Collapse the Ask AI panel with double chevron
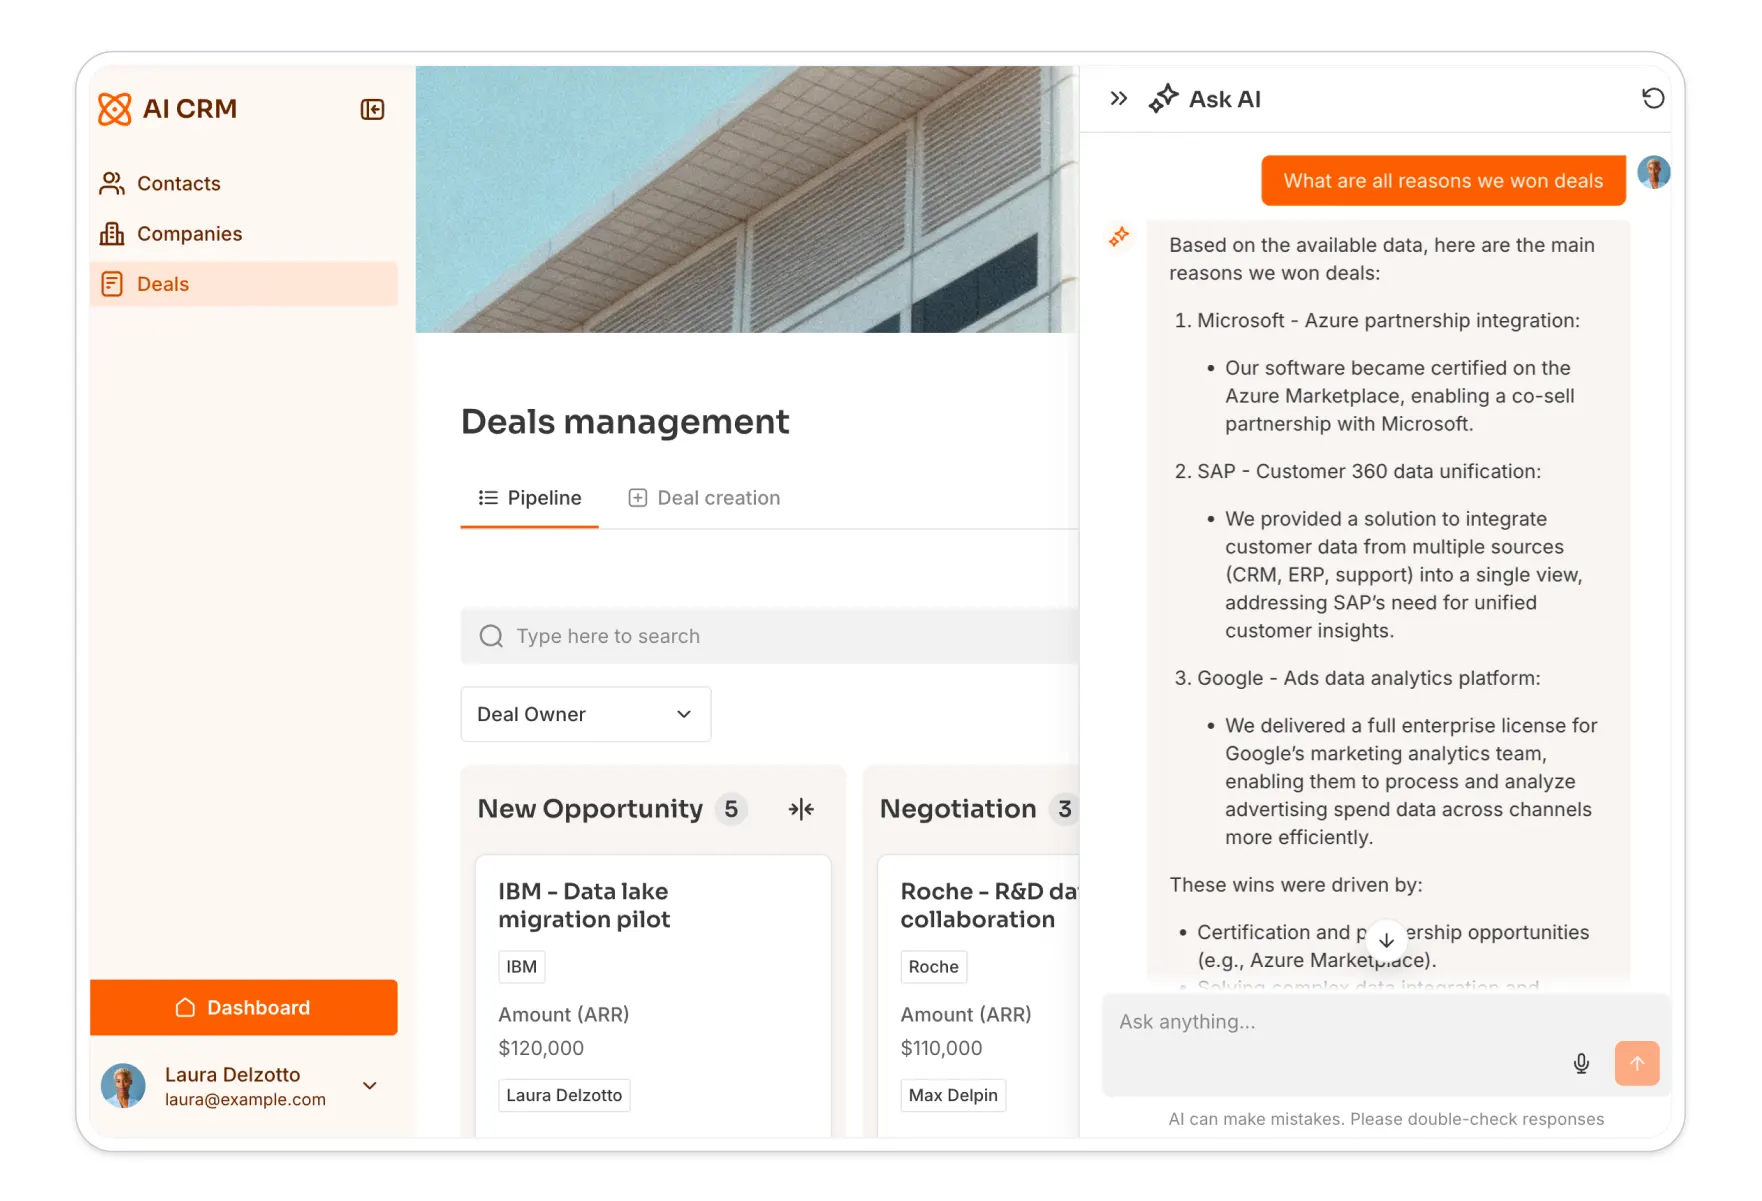This screenshot has width=1762, height=1201. coord(1119,98)
